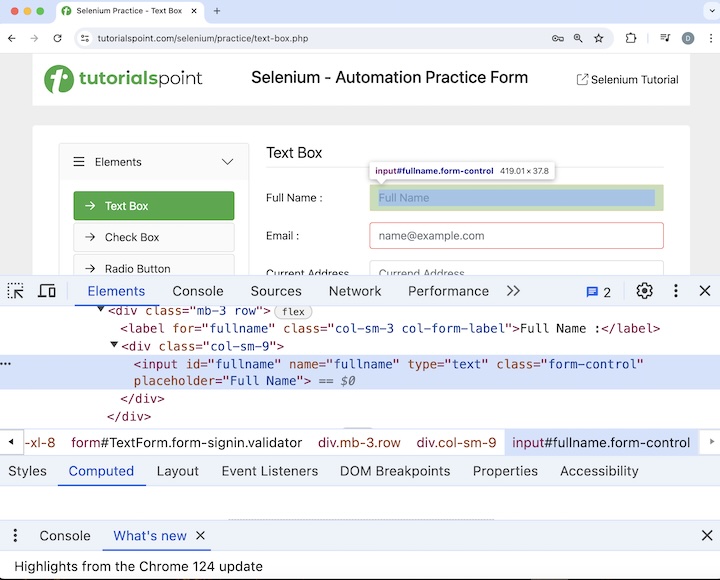
Task: Toggle the device toolbar icon
Action: click(x=47, y=291)
